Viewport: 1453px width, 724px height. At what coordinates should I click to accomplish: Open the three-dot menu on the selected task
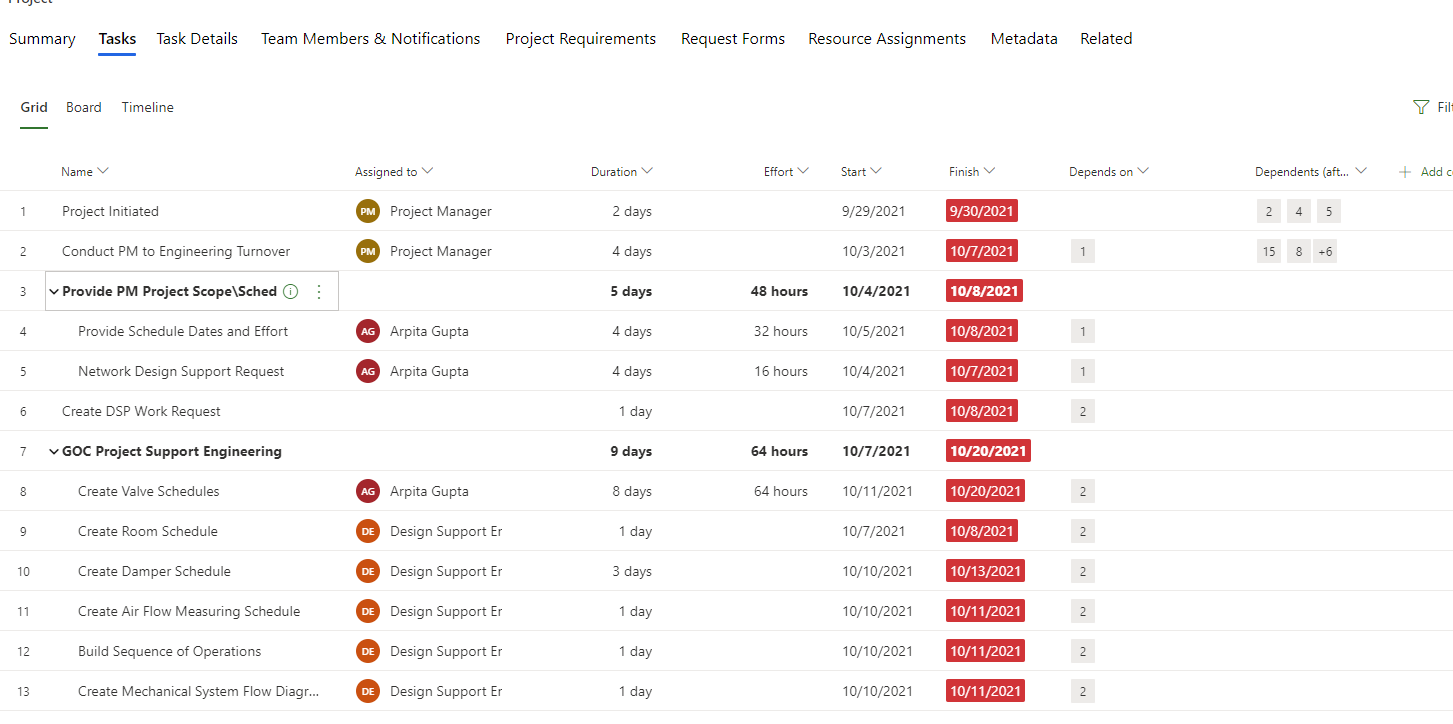318,291
